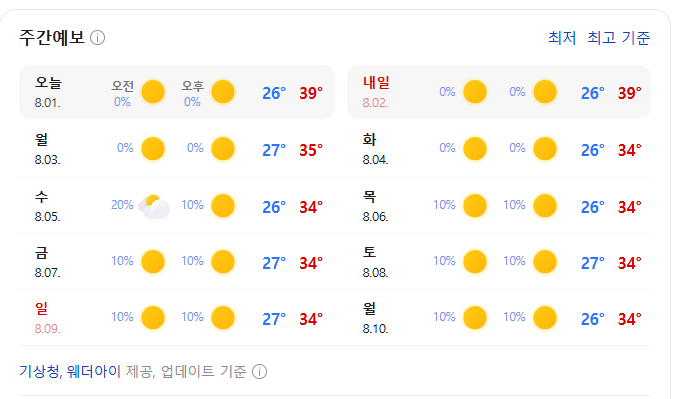Click the 오후 sun icon for 오늘

click(x=223, y=92)
